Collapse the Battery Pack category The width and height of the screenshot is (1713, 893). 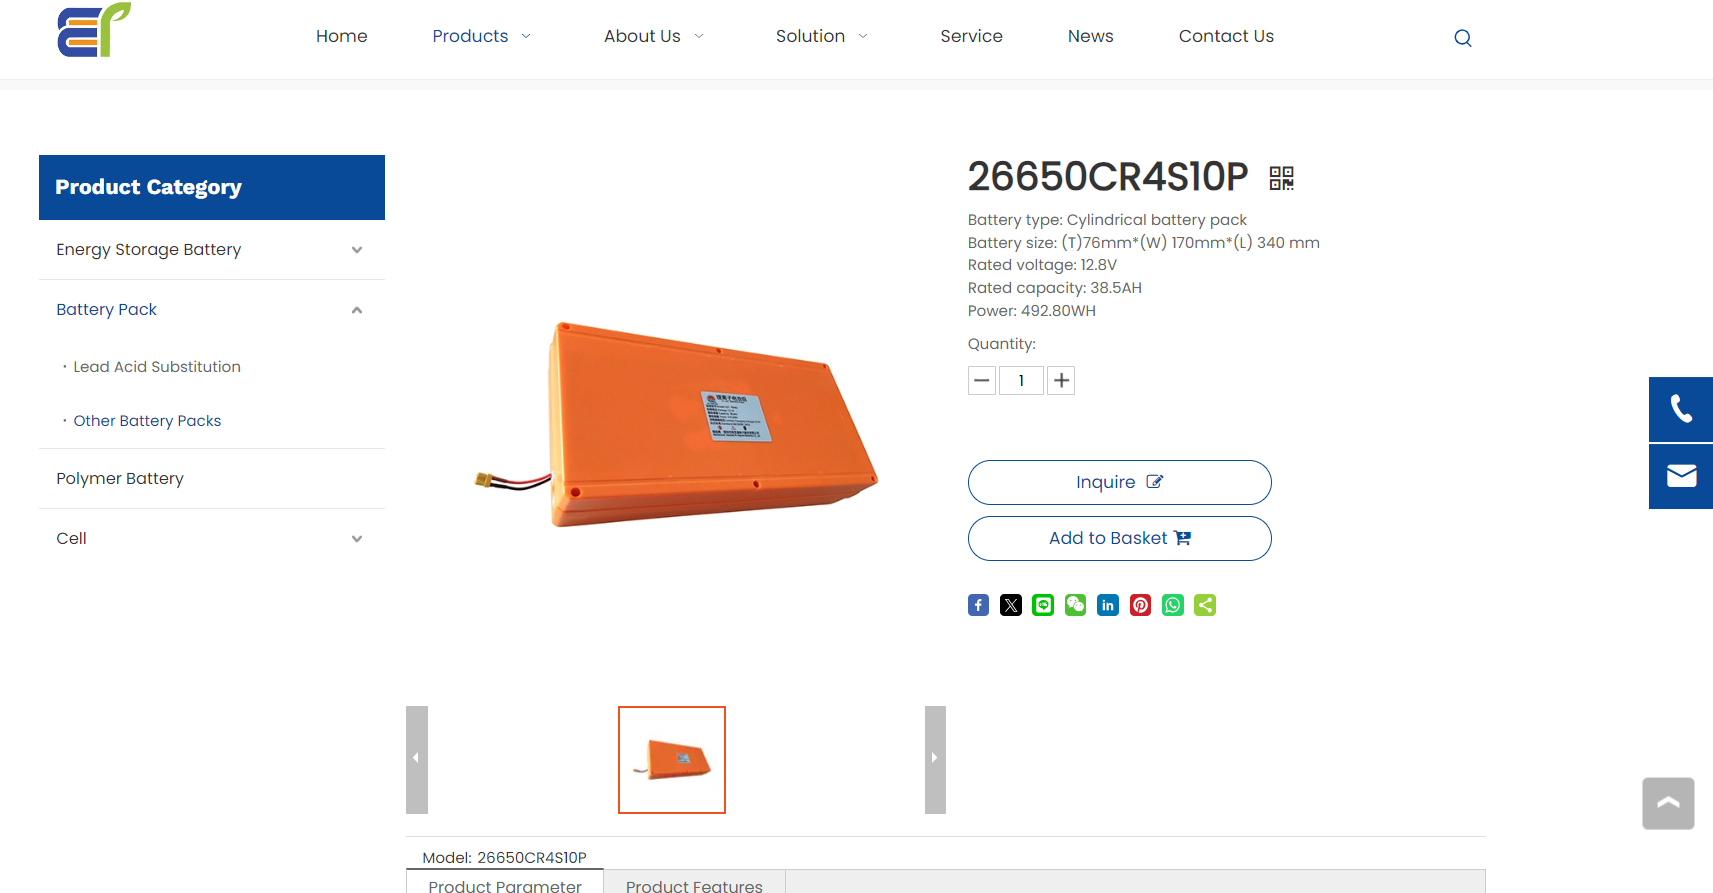click(357, 310)
